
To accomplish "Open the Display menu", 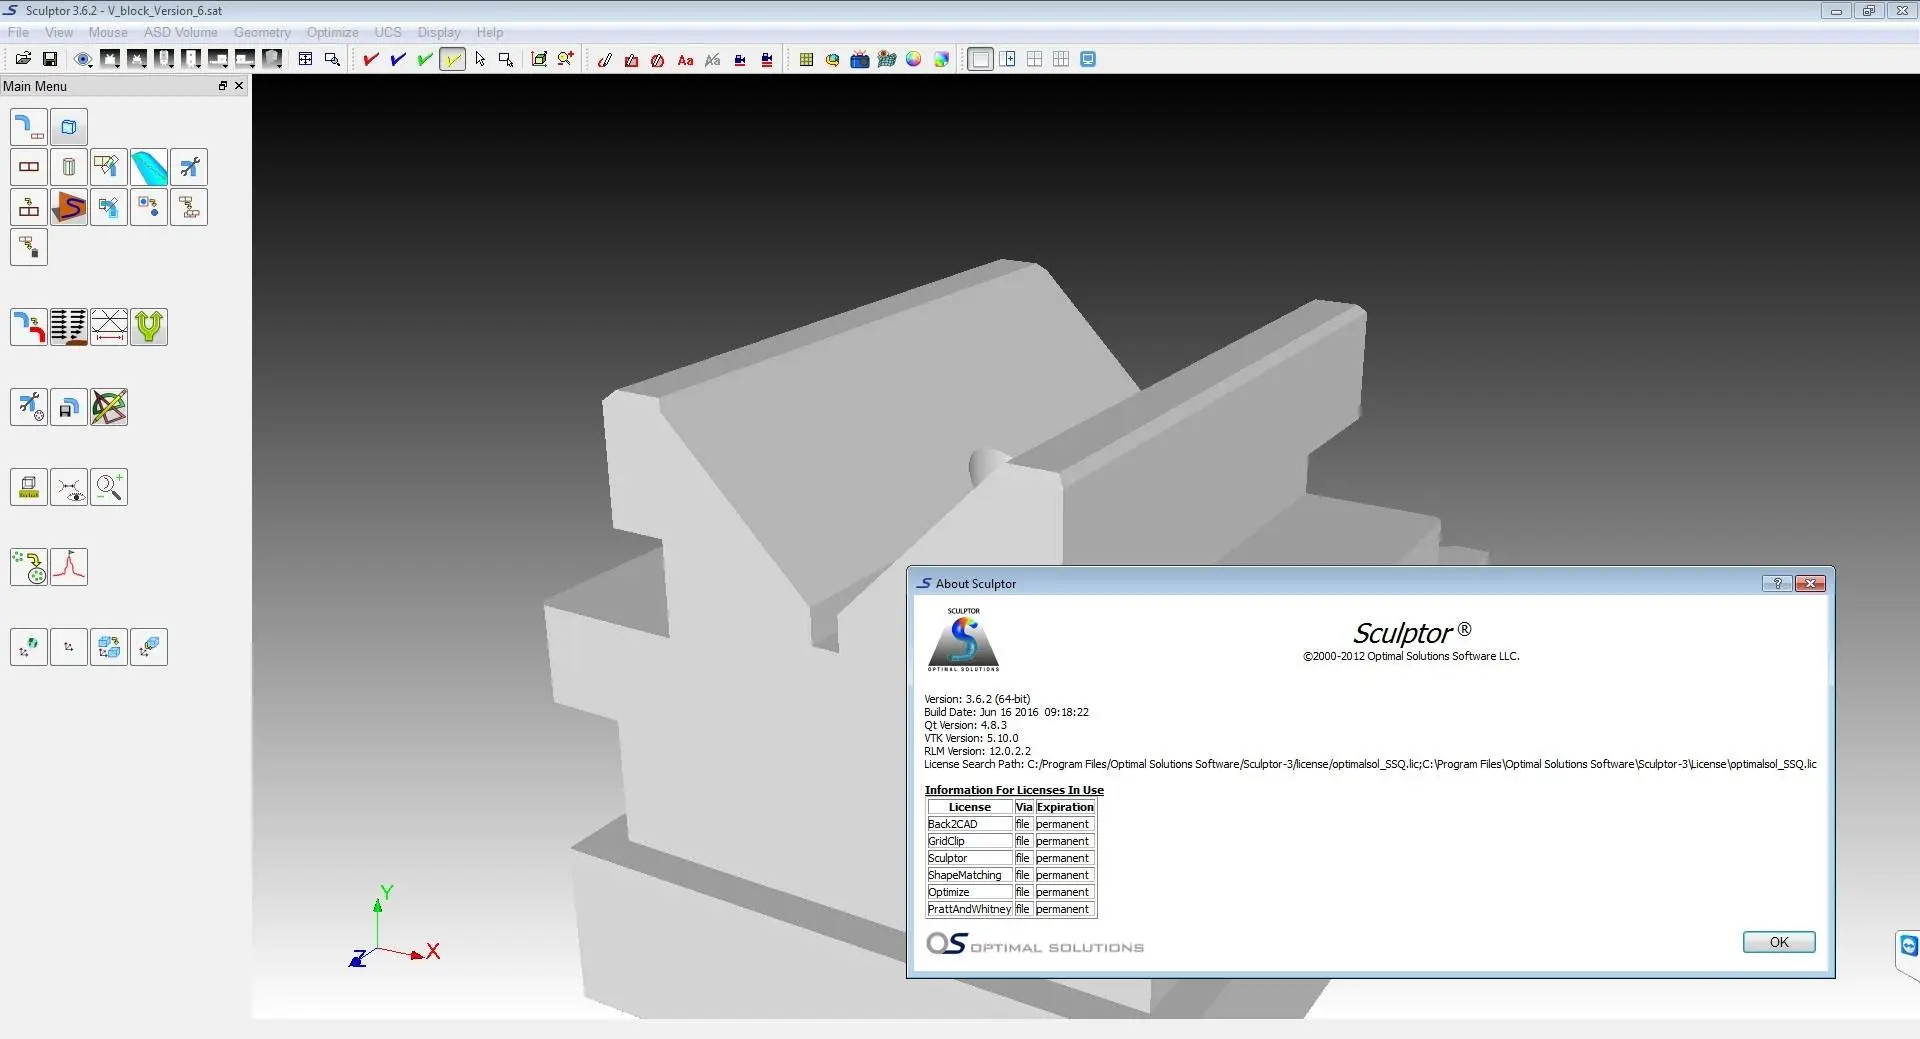I will [439, 32].
